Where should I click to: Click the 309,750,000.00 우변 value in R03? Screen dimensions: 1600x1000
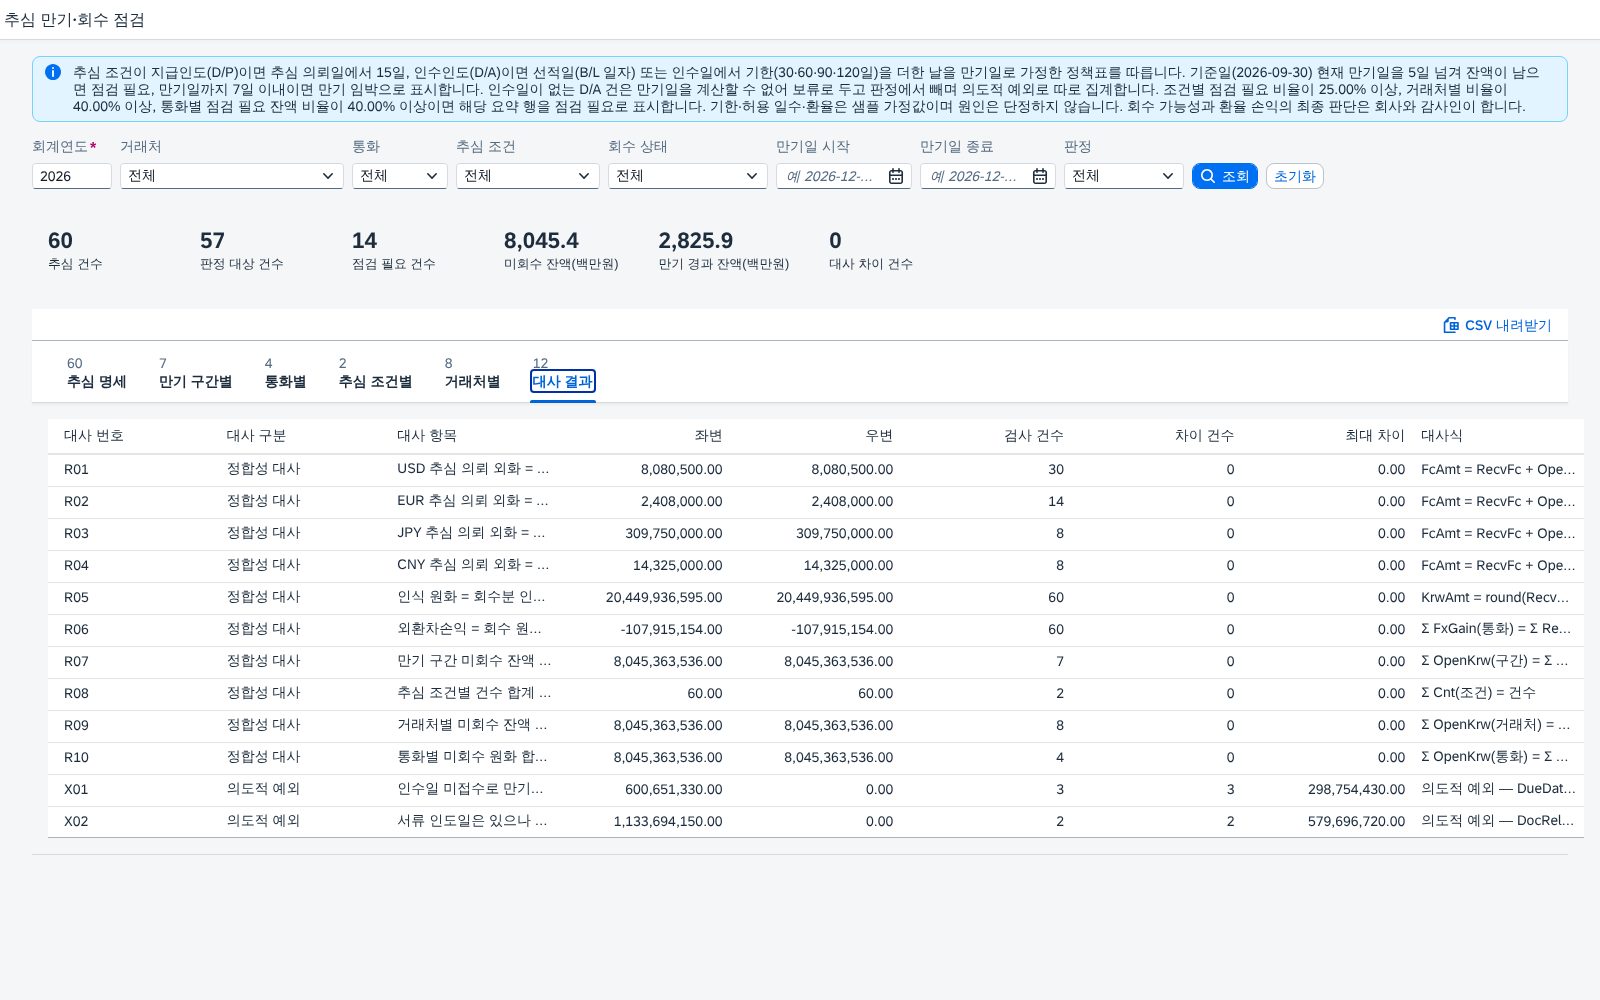845,533
